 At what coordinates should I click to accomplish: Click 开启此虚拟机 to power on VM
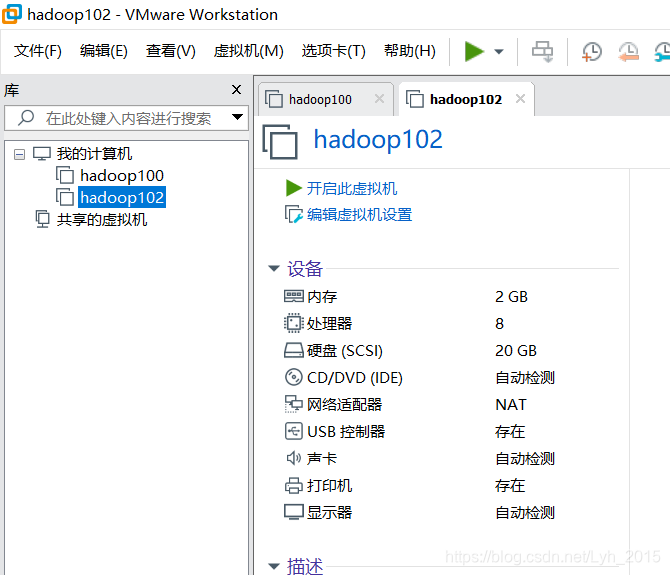pos(352,188)
